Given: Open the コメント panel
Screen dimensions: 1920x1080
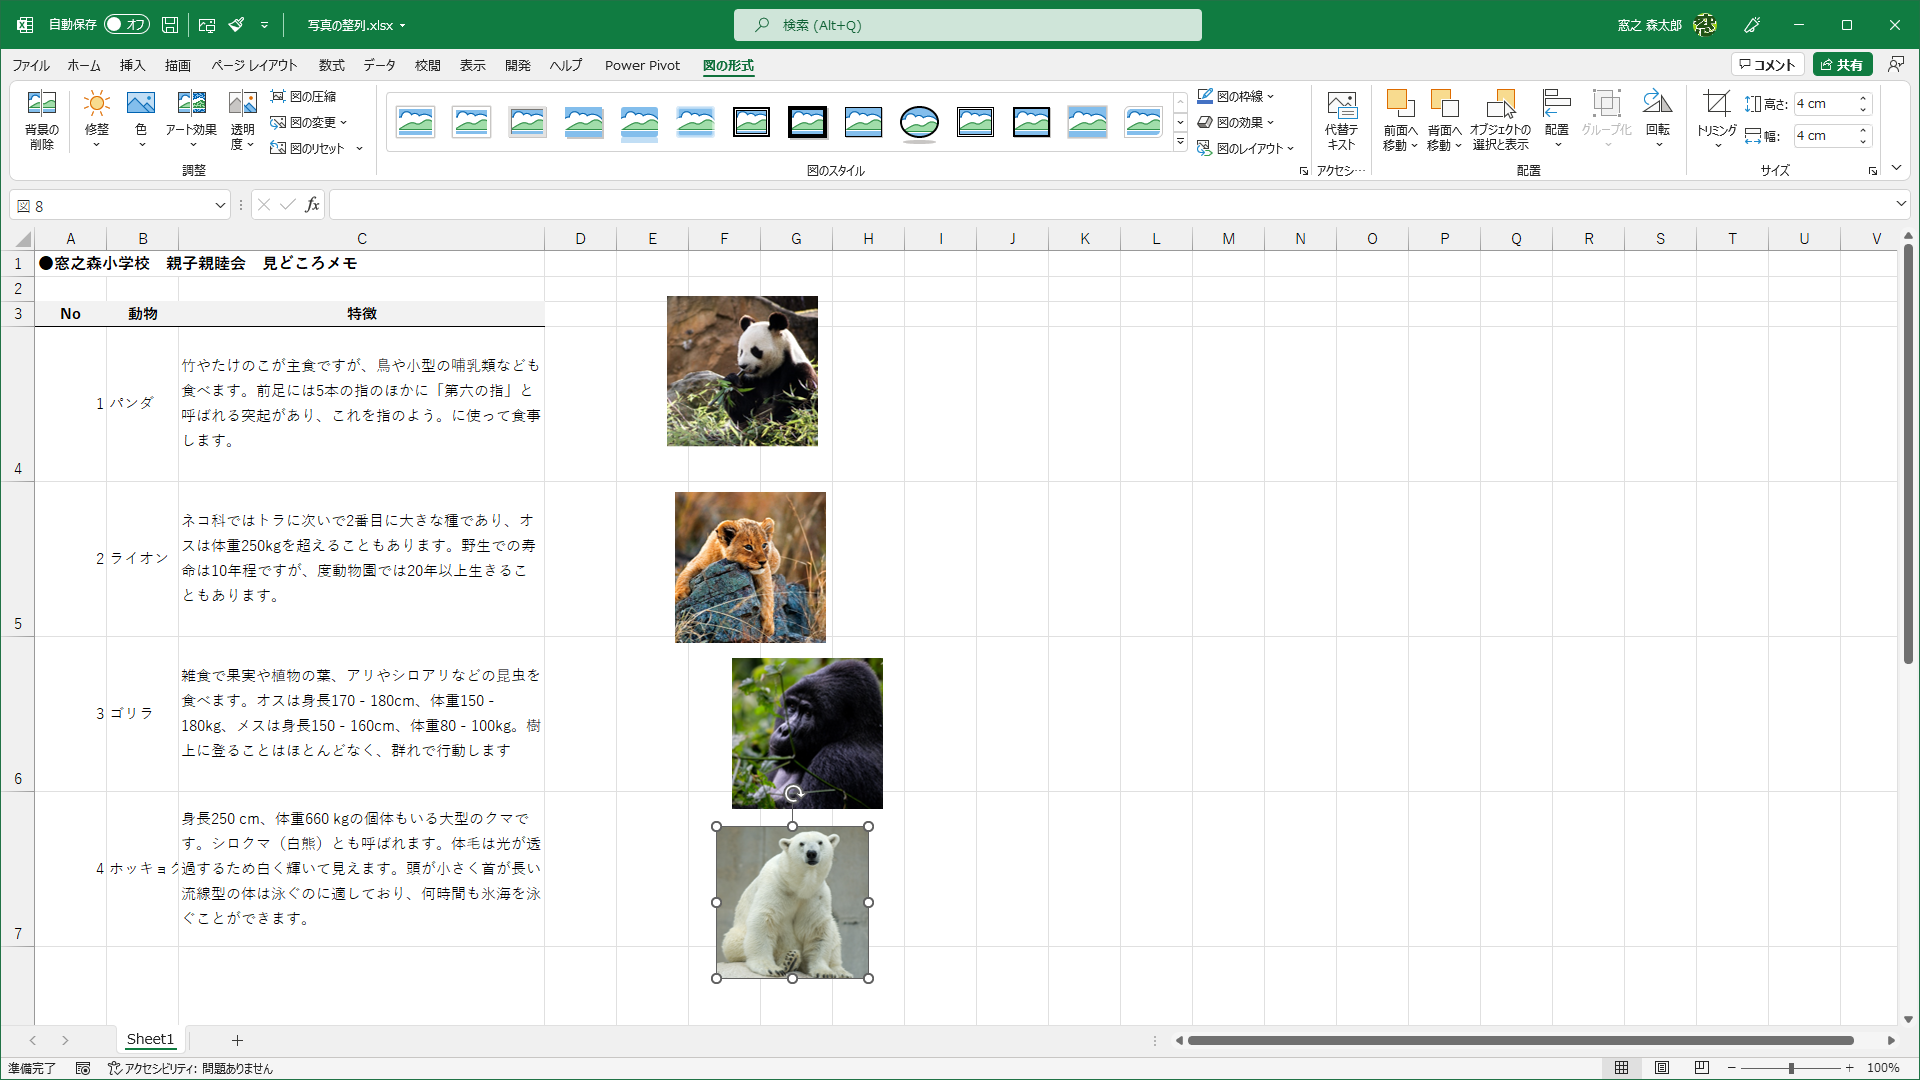Looking at the screenshot, I should 1768,64.
